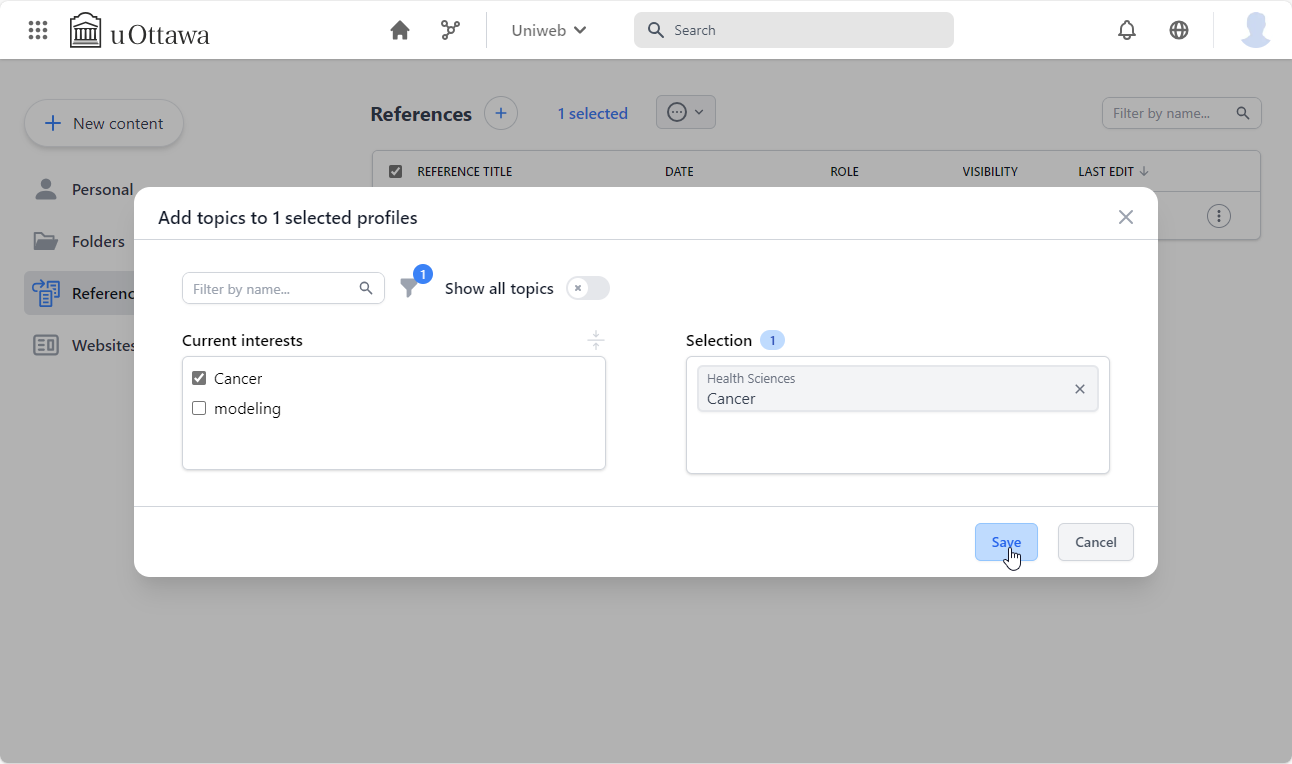Click the search magnifier in the dialog filter

[x=367, y=288]
